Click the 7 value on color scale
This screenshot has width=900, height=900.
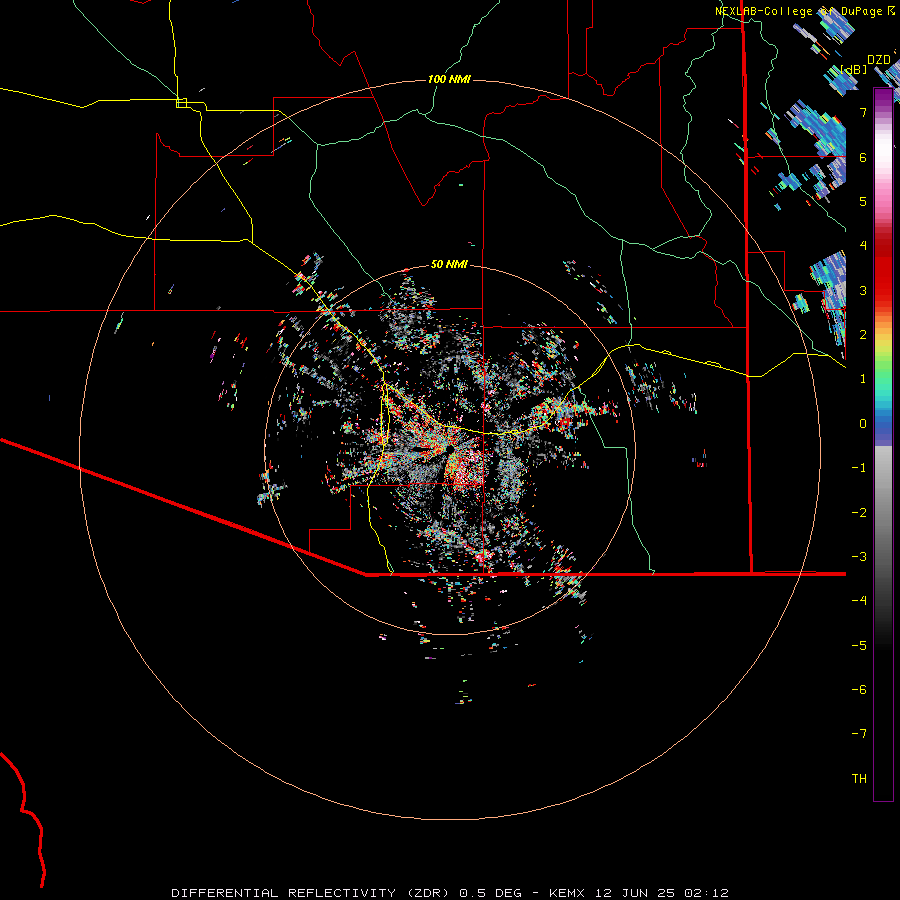(x=863, y=112)
